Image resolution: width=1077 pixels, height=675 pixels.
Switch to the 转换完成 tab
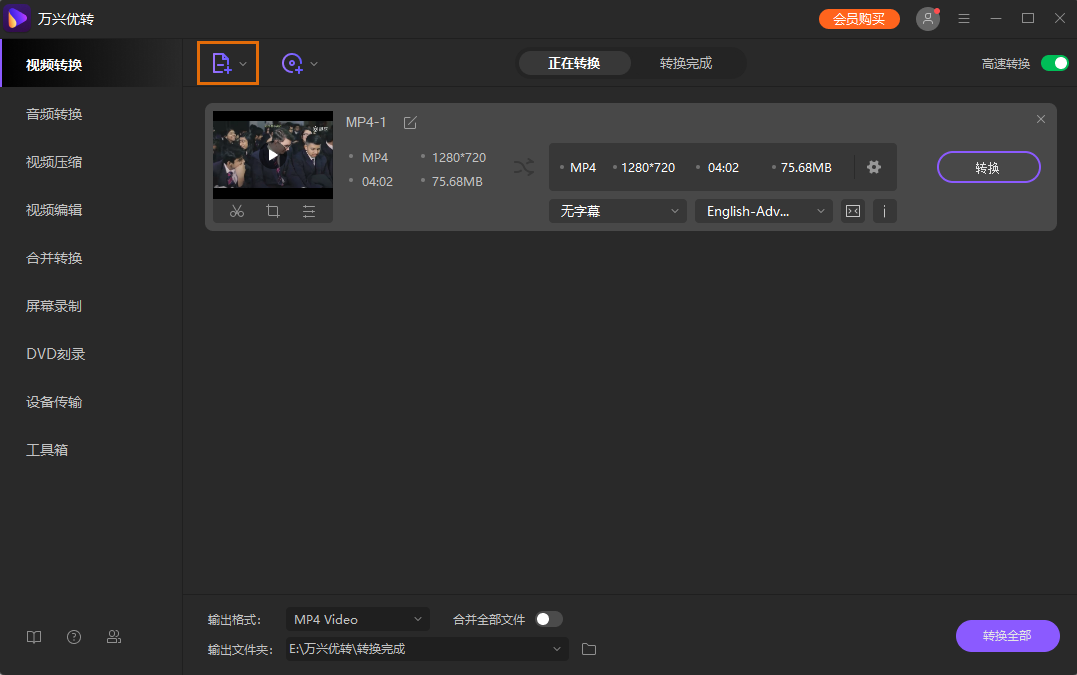point(686,63)
